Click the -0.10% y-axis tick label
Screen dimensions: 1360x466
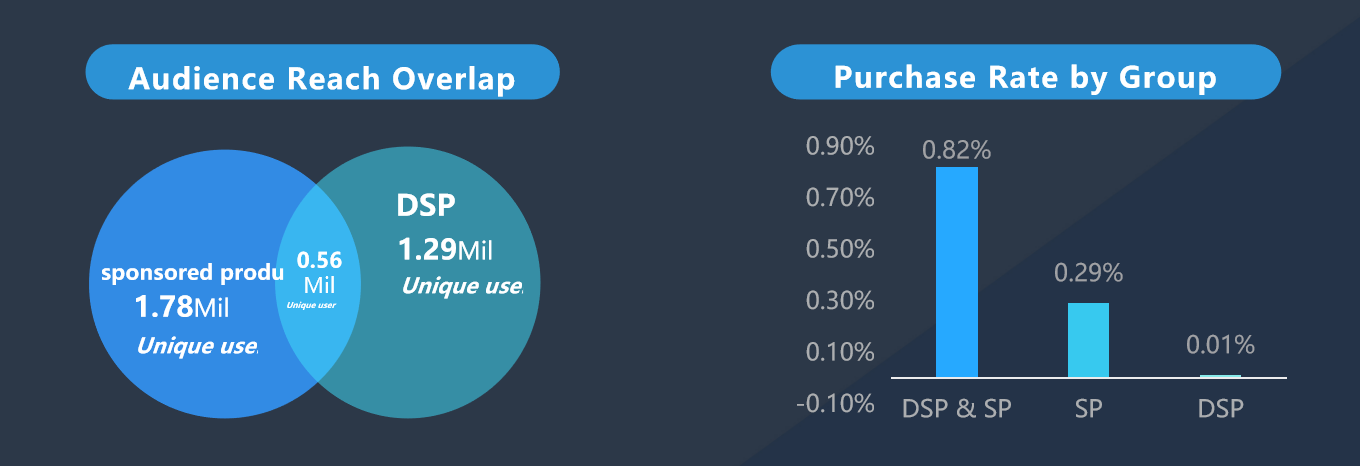836,403
